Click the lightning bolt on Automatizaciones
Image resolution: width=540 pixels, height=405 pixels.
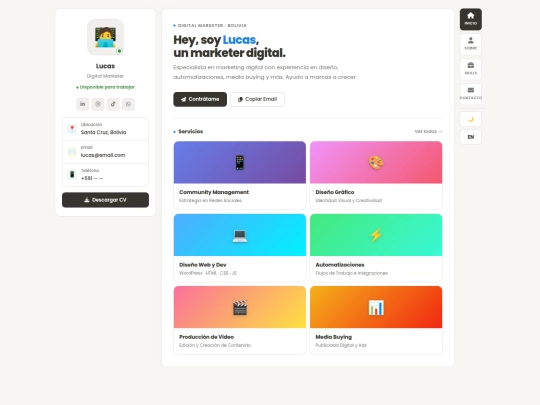pos(376,235)
